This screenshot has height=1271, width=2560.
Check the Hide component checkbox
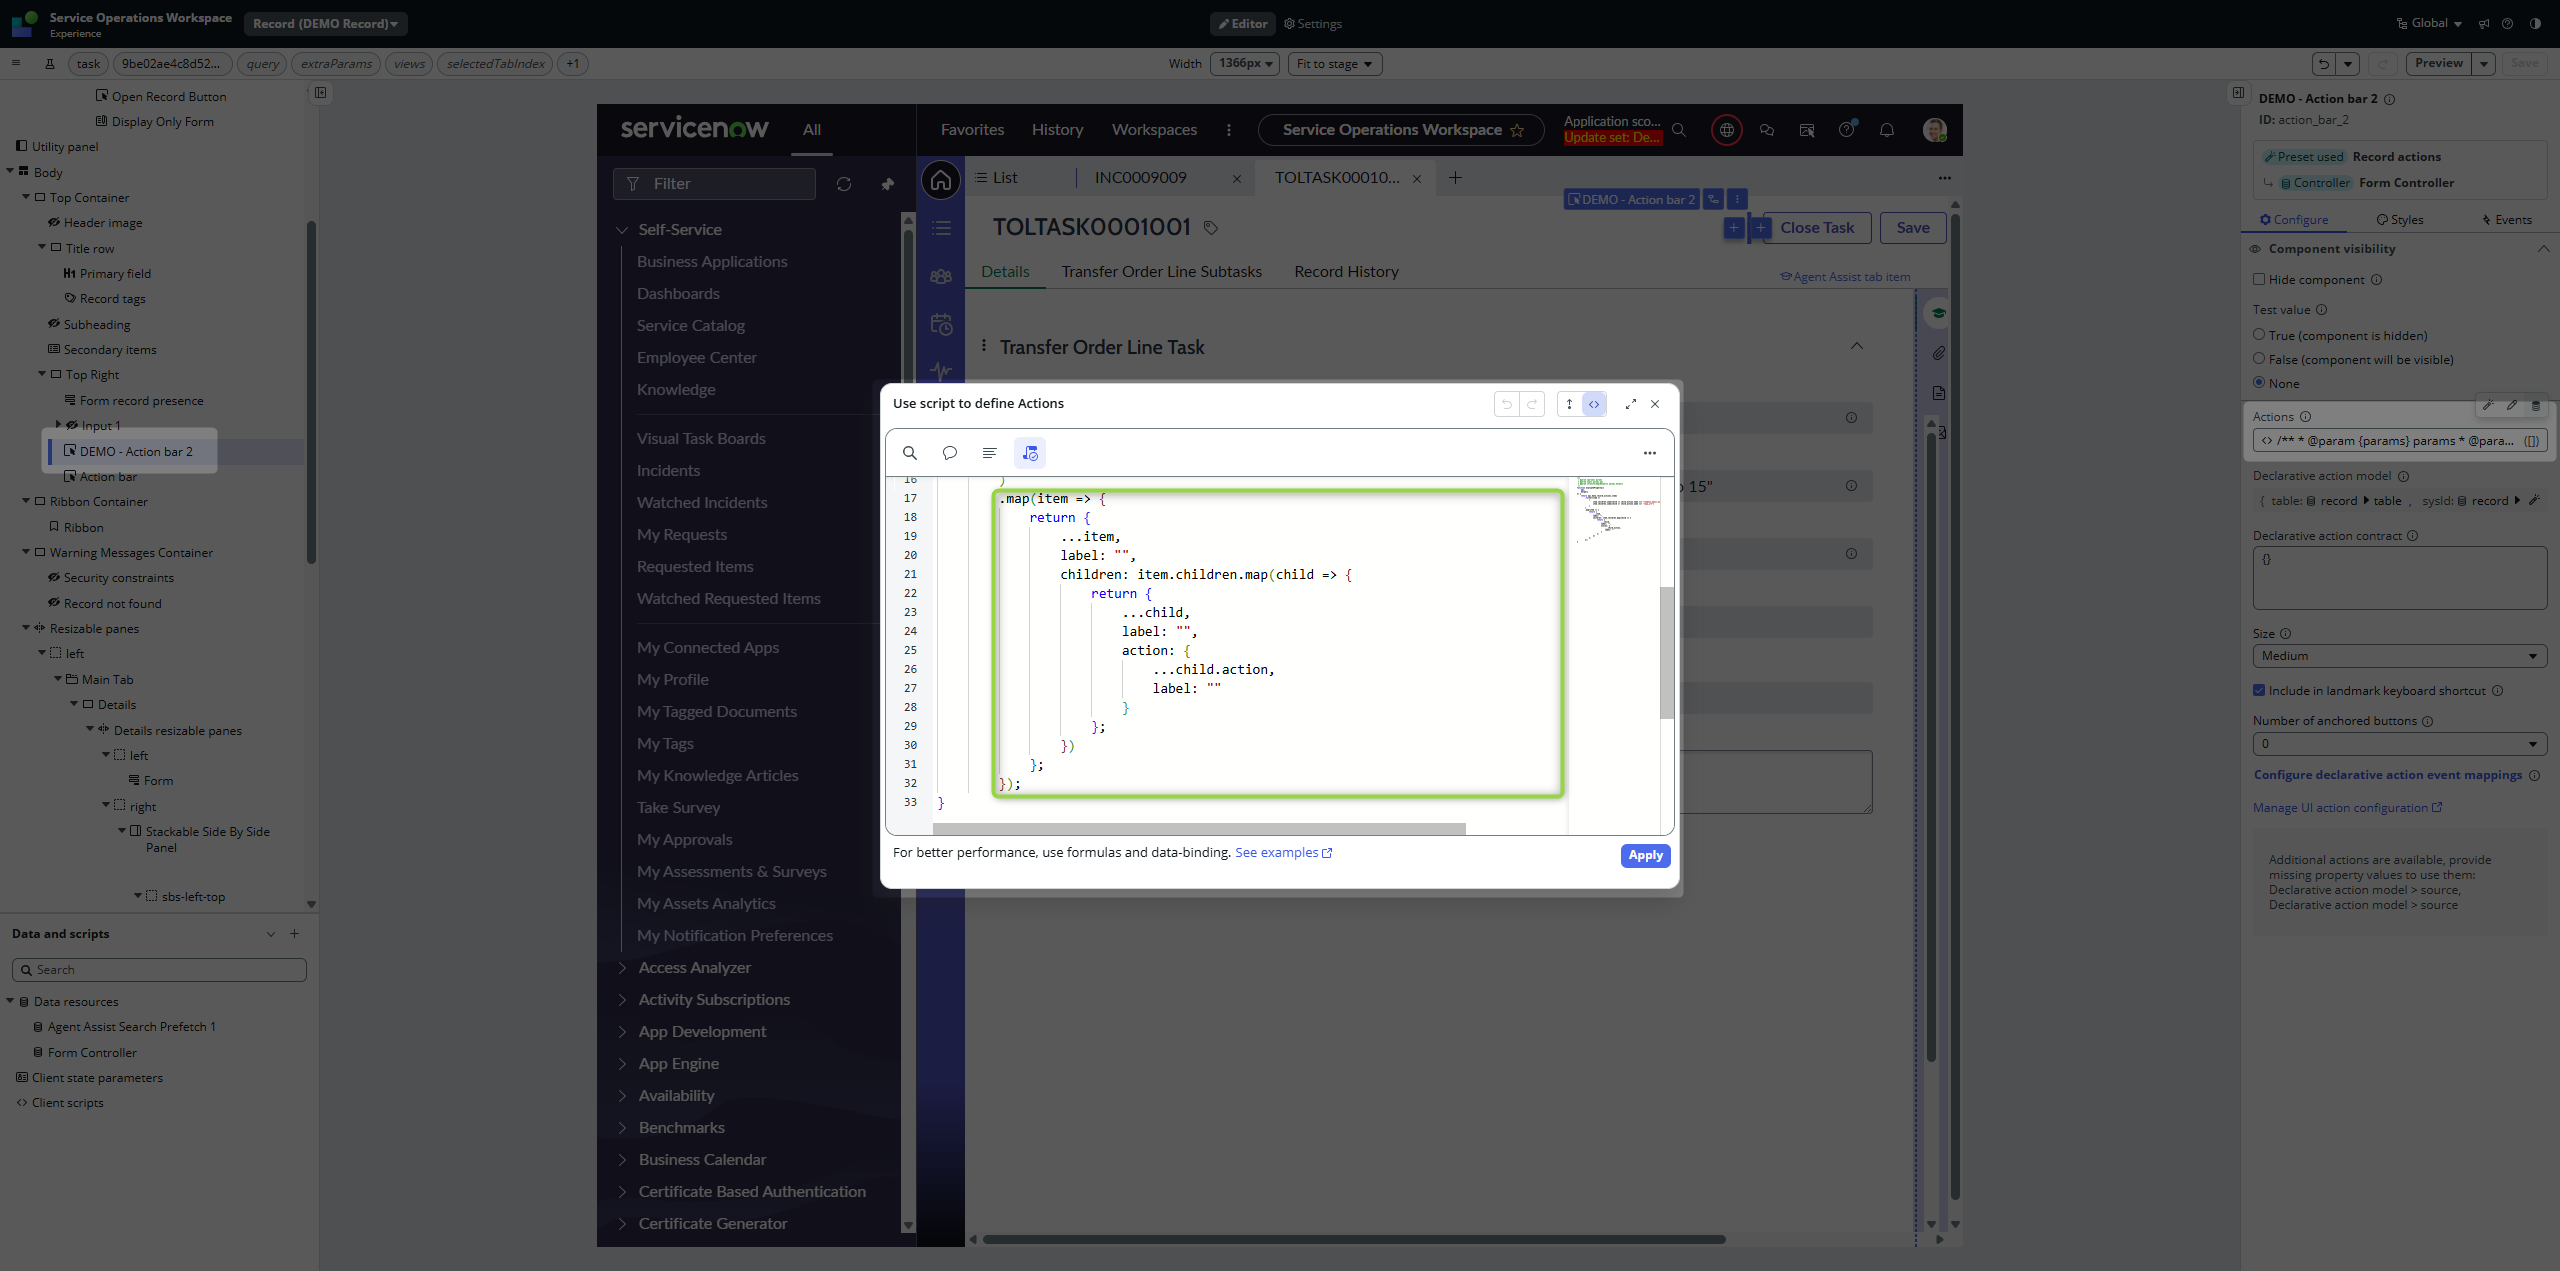pos(2259,280)
